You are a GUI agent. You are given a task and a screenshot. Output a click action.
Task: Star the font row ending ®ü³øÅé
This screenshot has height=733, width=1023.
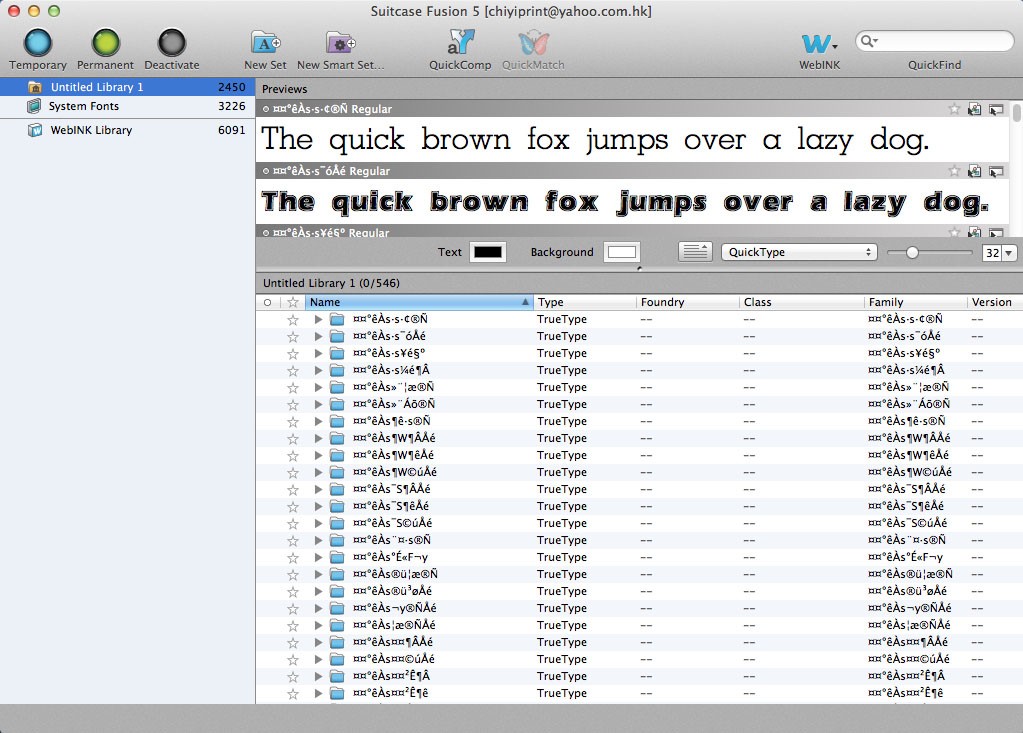[293, 591]
